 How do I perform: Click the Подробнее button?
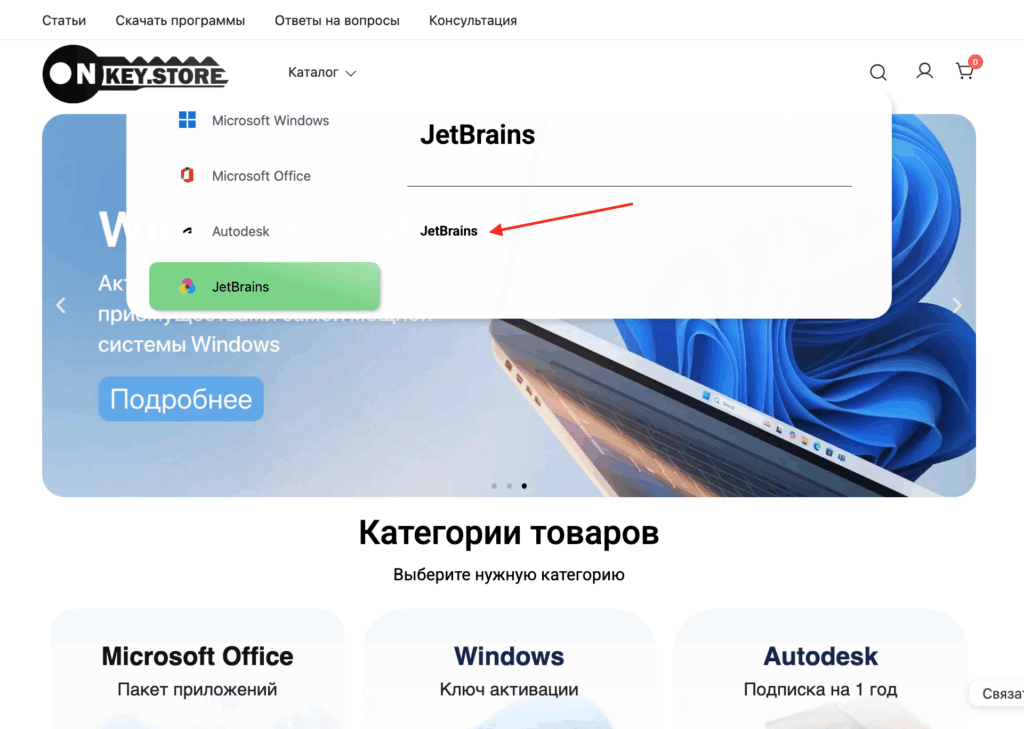(181, 399)
